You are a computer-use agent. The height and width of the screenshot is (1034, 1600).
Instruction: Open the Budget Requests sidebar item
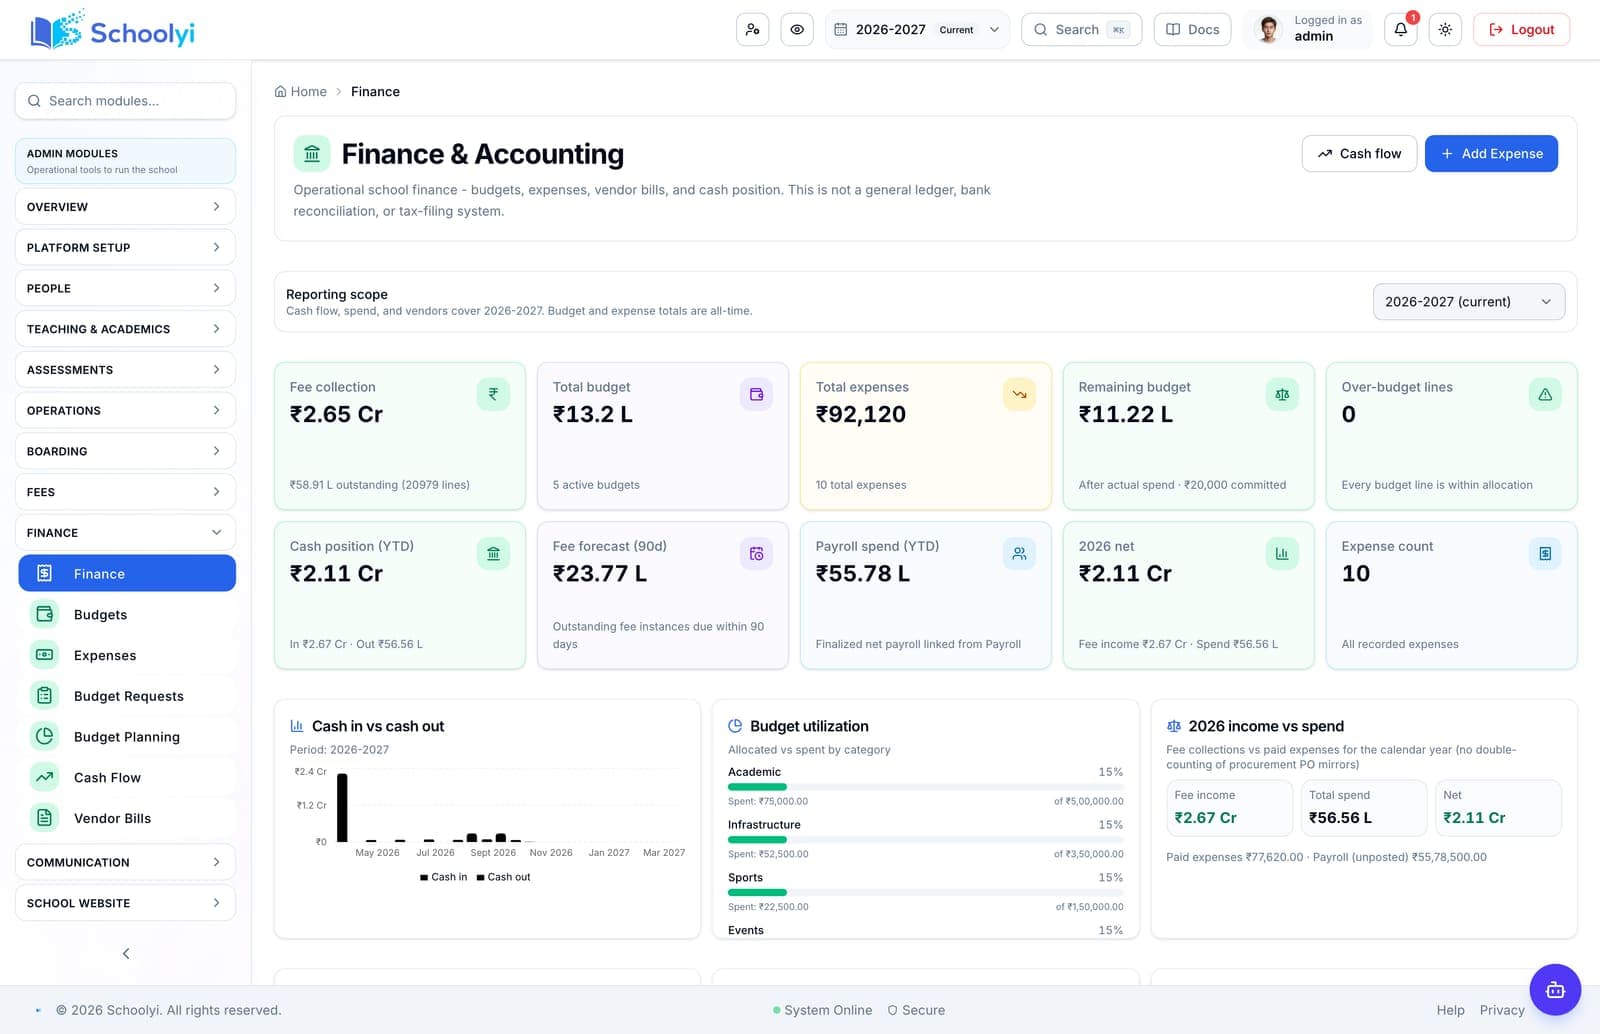click(127, 695)
